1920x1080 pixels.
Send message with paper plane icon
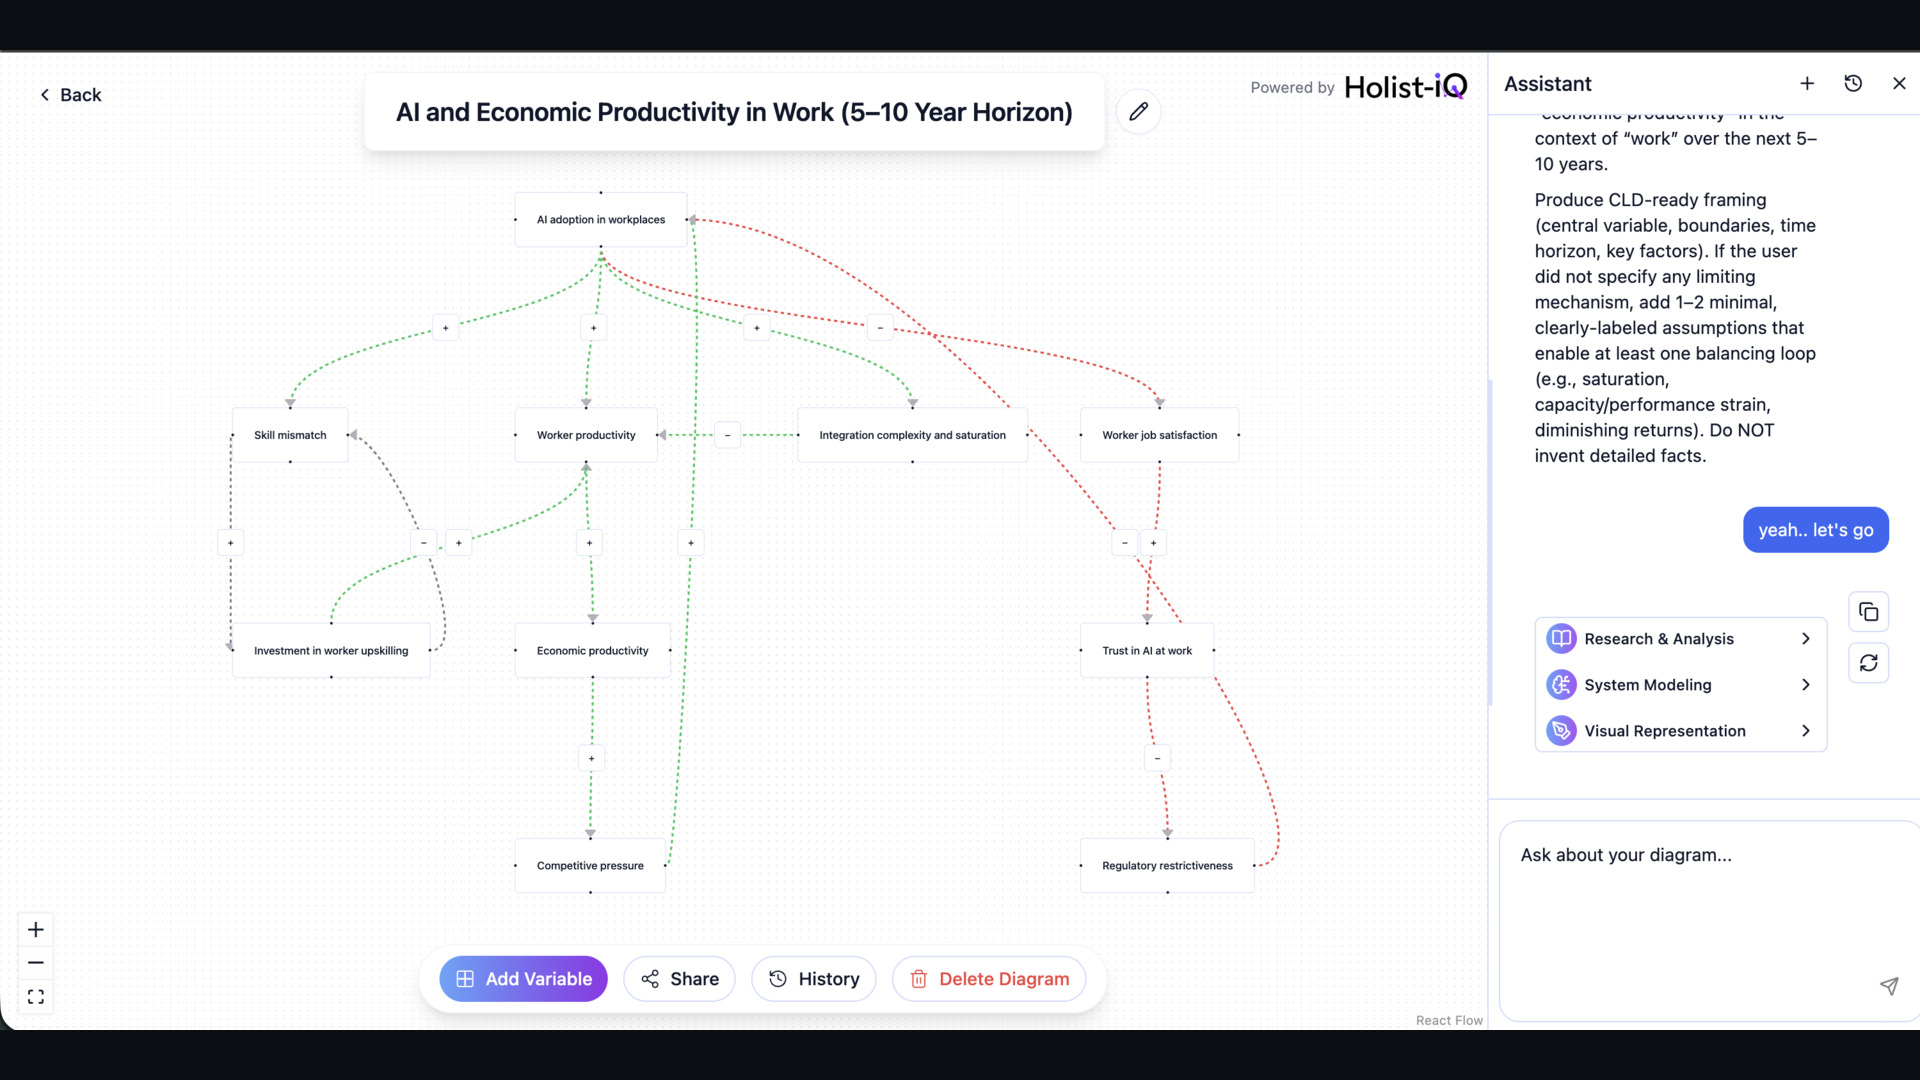(1888, 986)
